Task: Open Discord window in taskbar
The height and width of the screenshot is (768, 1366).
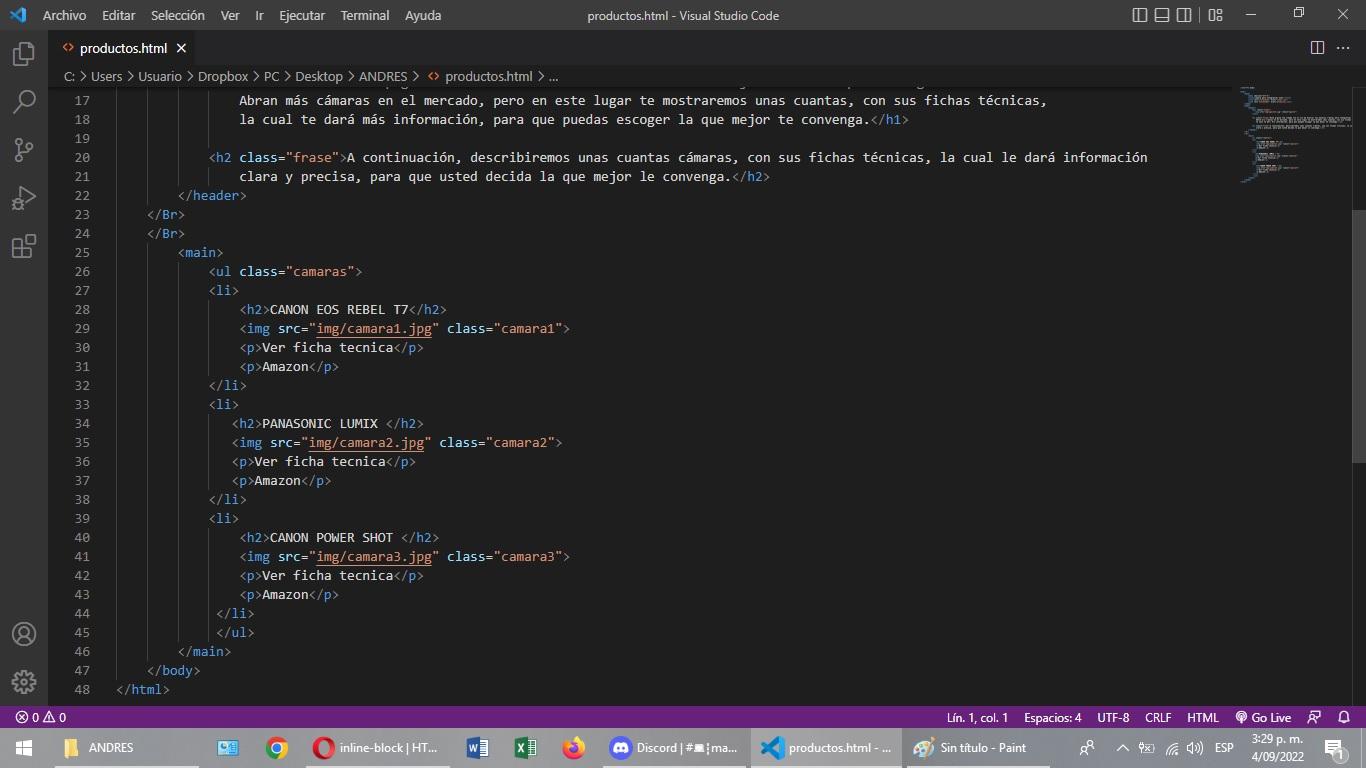Action: pyautogui.click(x=675, y=748)
